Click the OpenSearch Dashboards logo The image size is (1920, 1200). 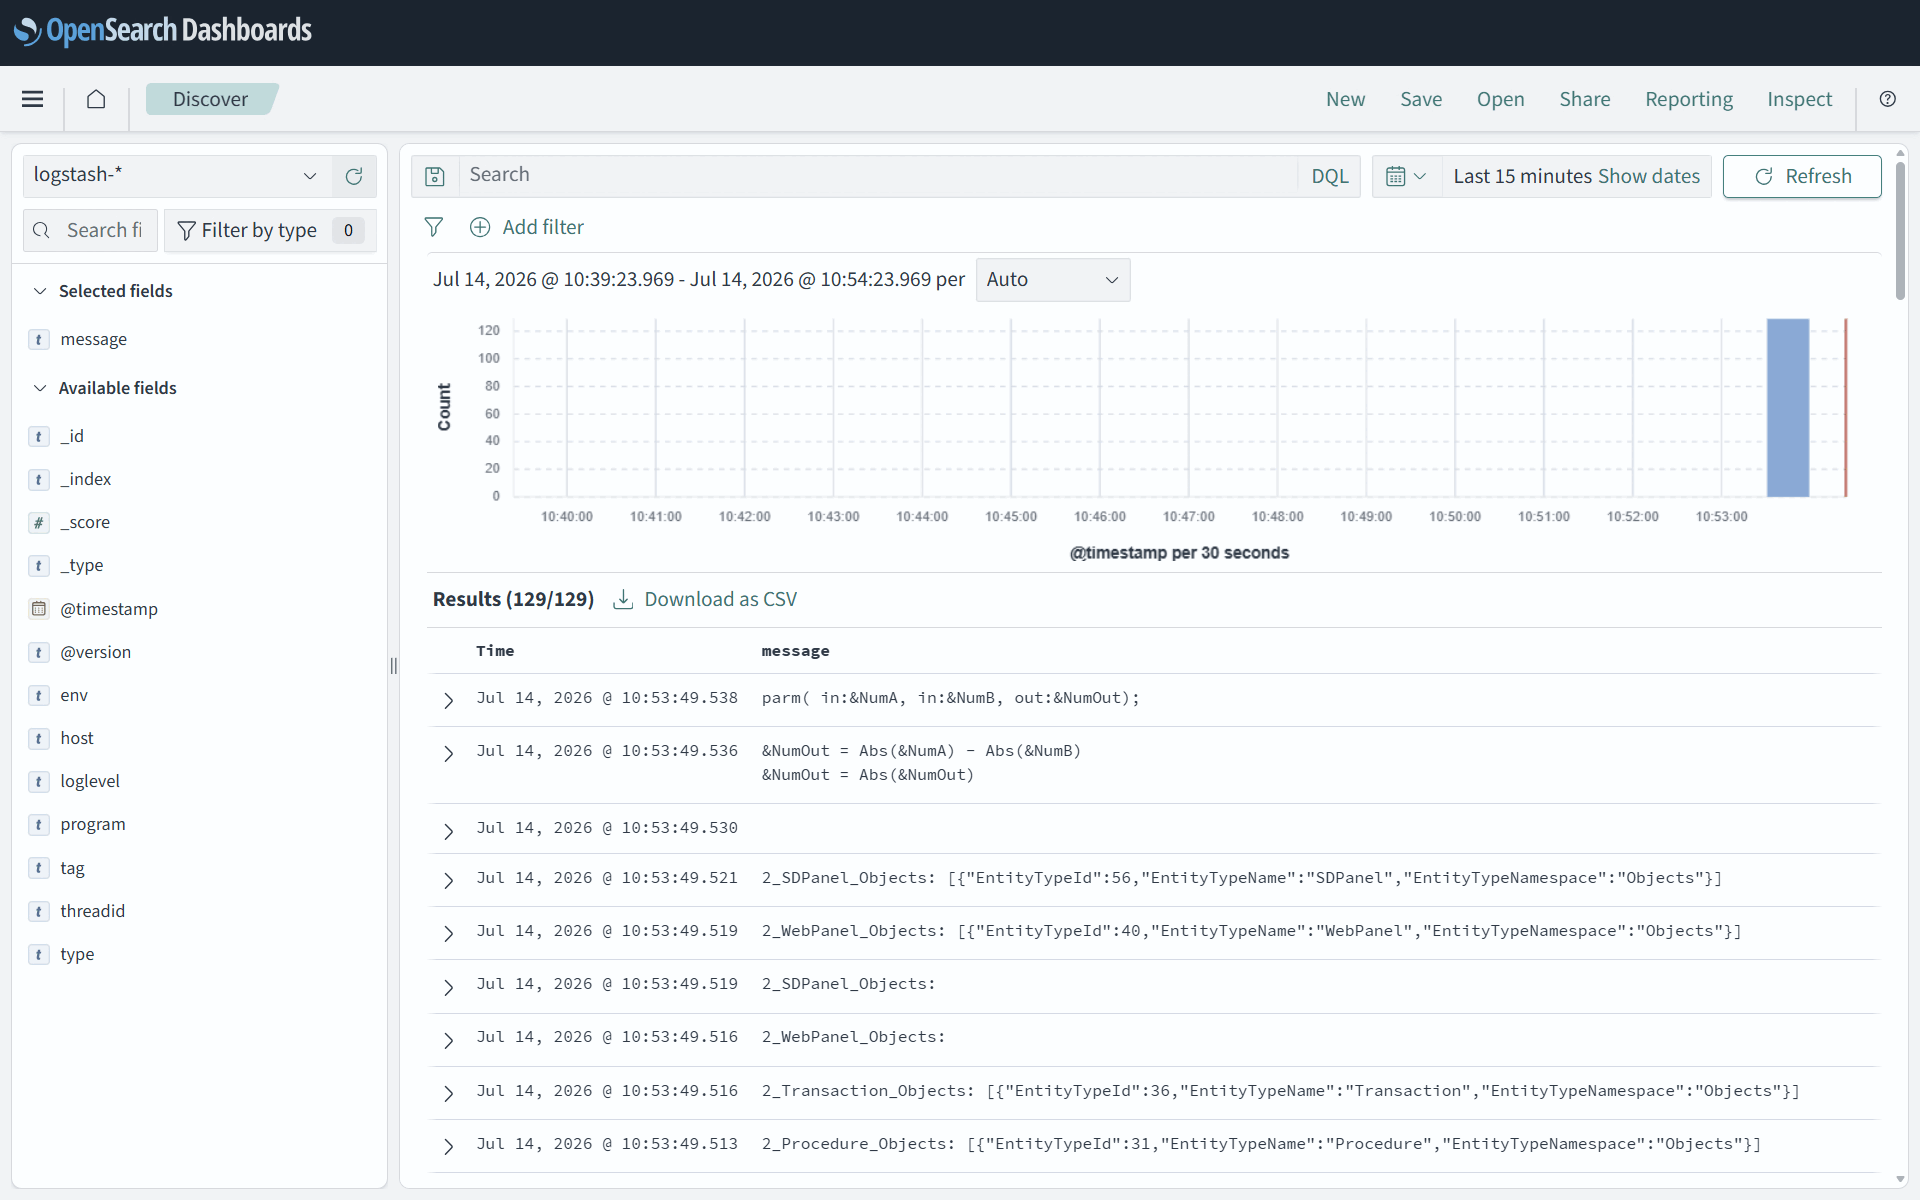pos(163,31)
